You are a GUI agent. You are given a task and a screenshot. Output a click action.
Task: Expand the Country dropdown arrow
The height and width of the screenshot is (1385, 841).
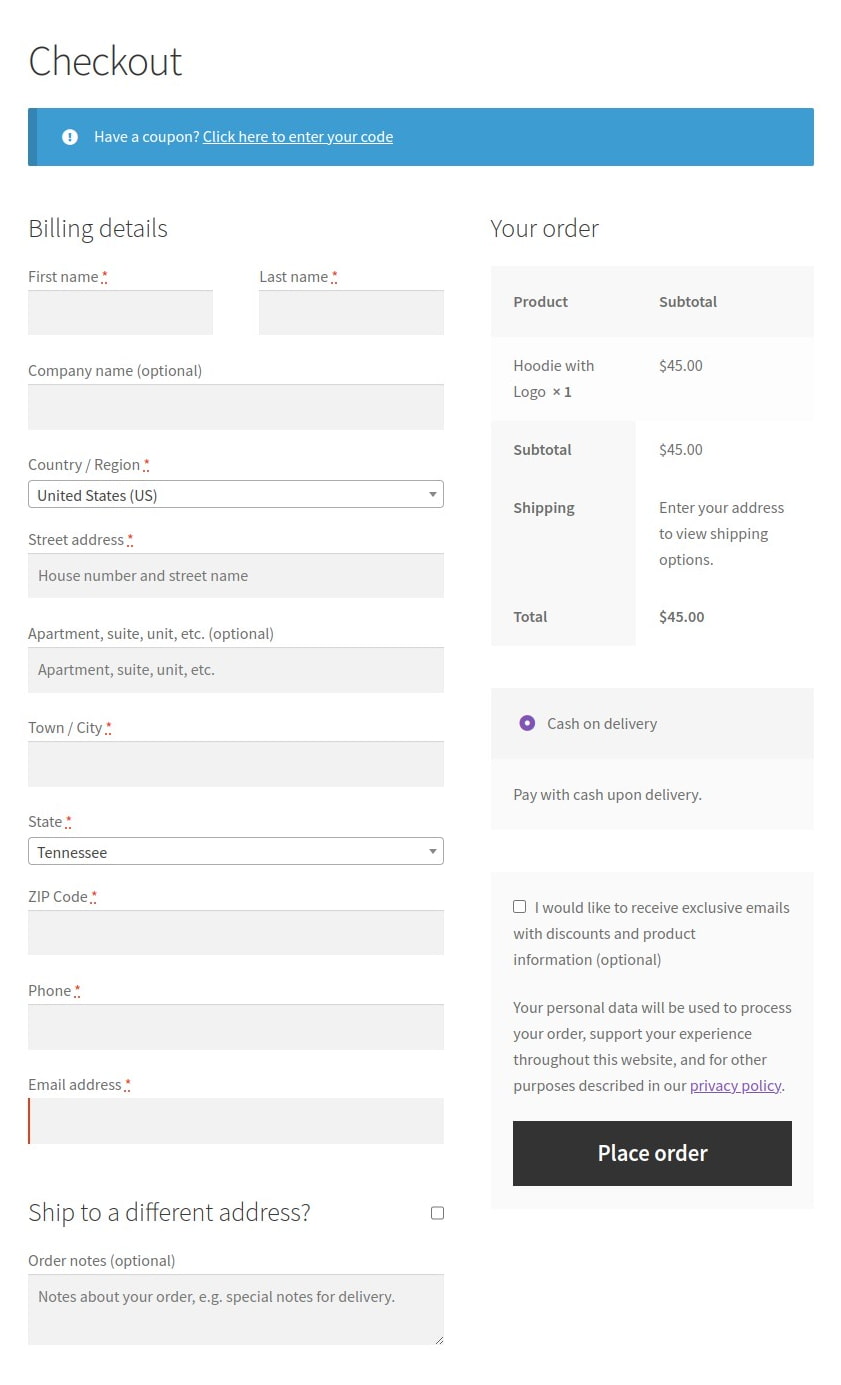tap(431, 494)
